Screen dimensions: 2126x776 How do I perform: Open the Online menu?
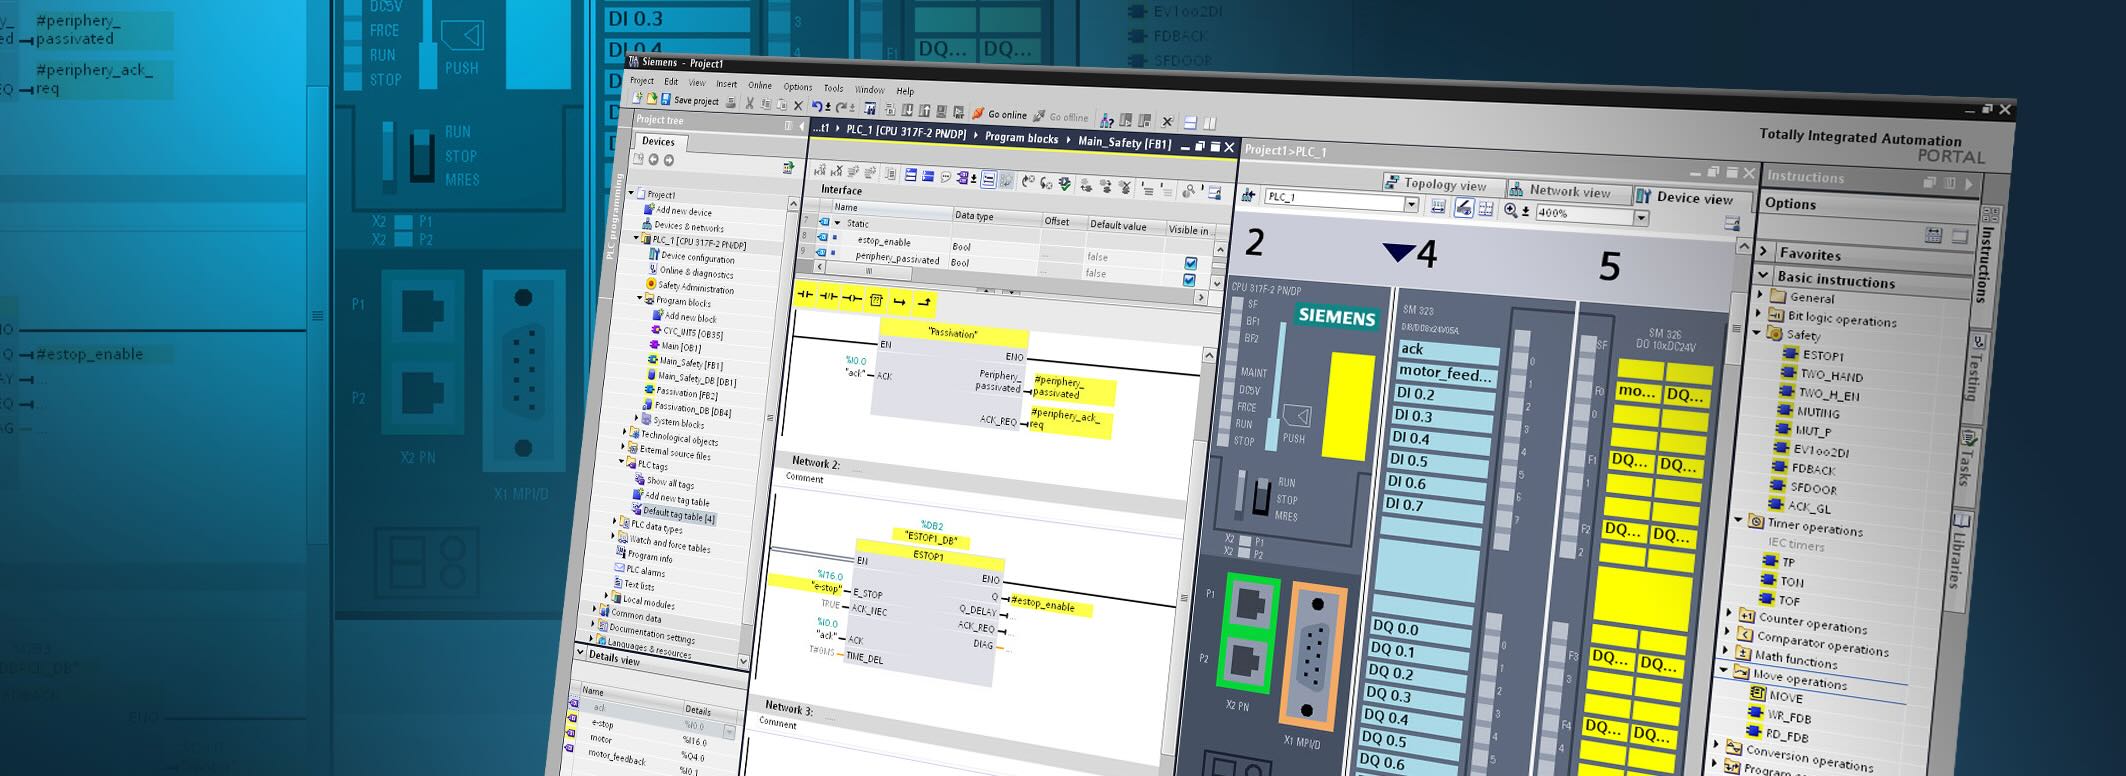[x=760, y=85]
